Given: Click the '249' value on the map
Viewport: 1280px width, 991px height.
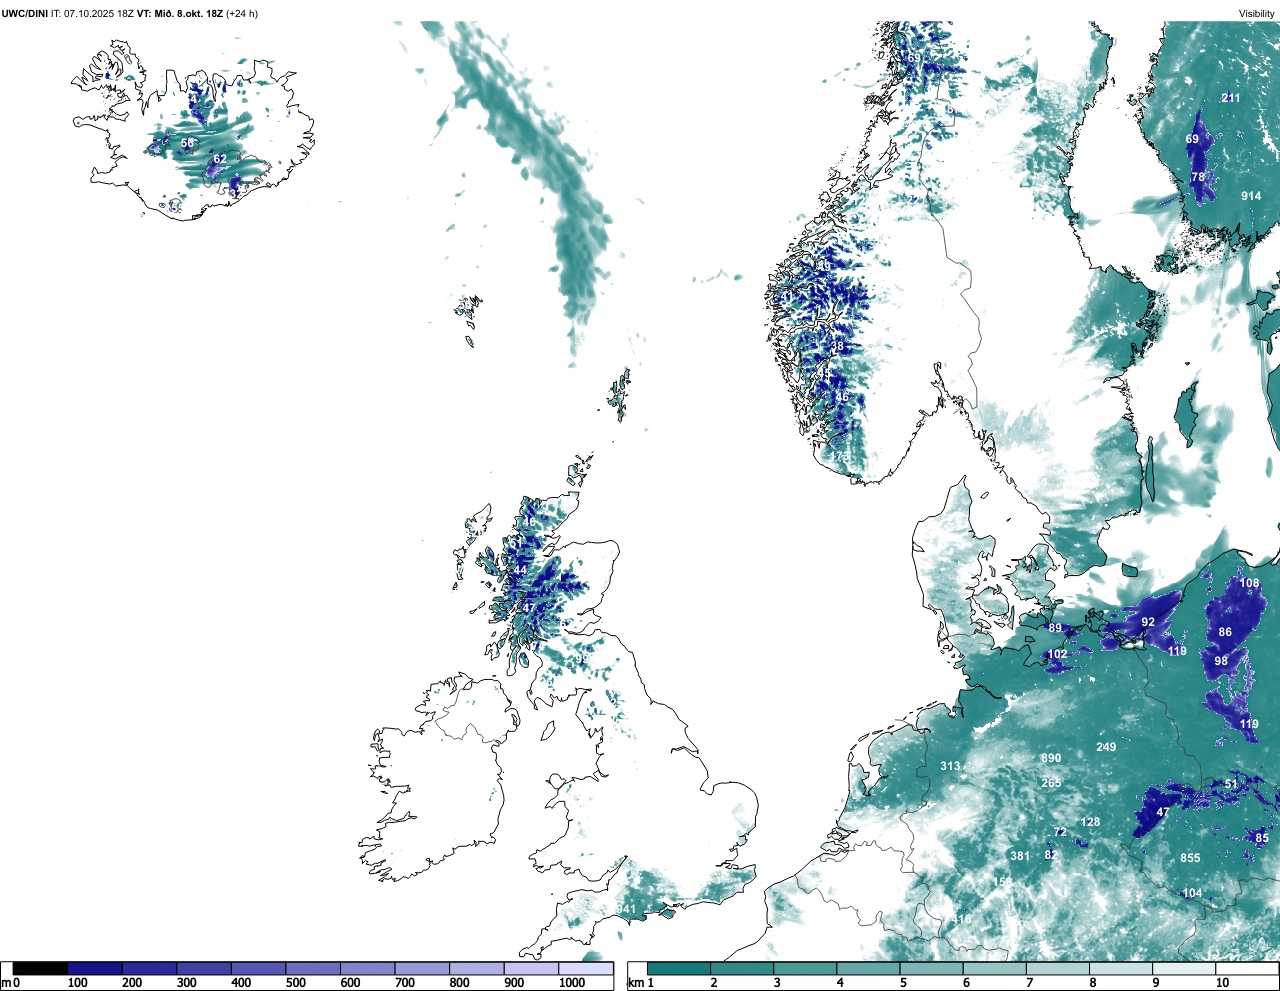Looking at the screenshot, I should 1106,747.
